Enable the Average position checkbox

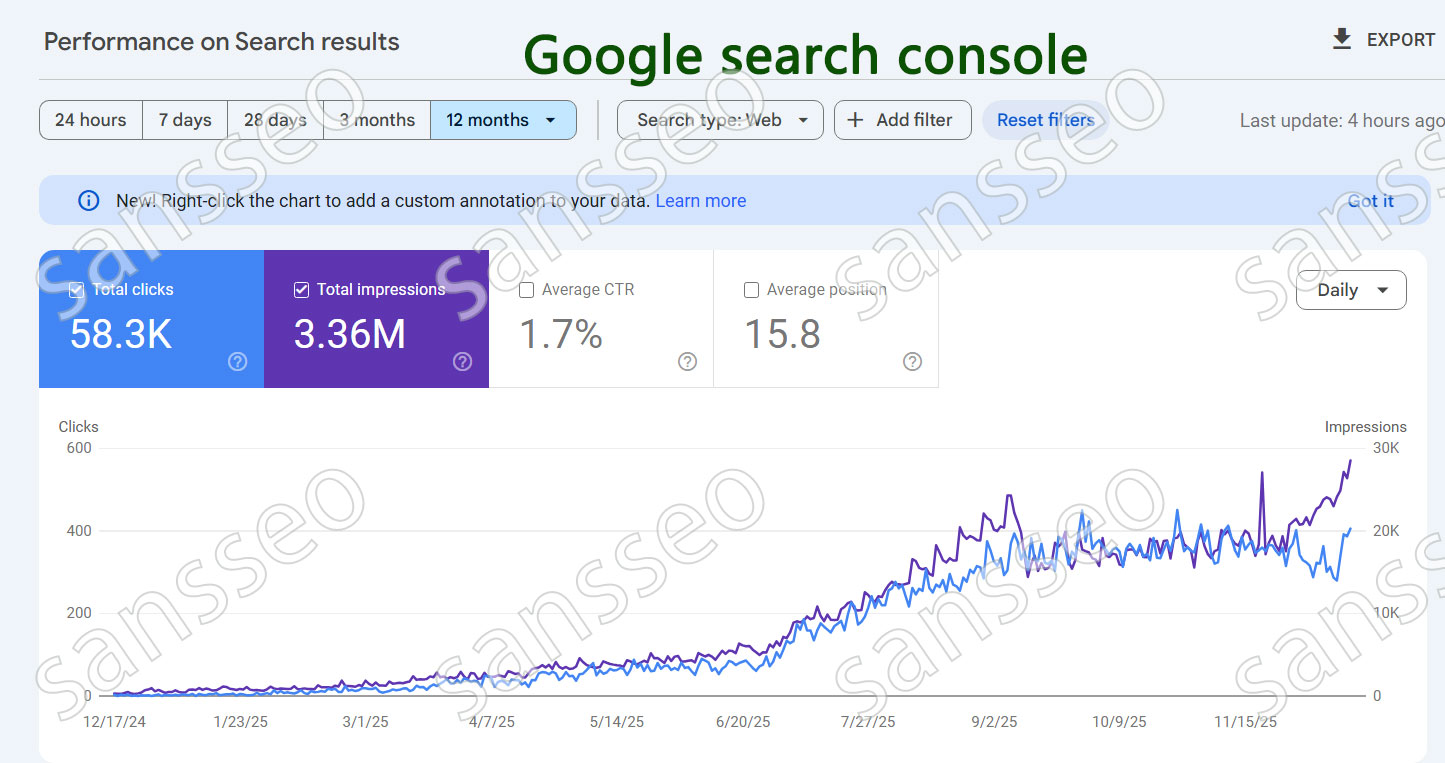(x=751, y=290)
